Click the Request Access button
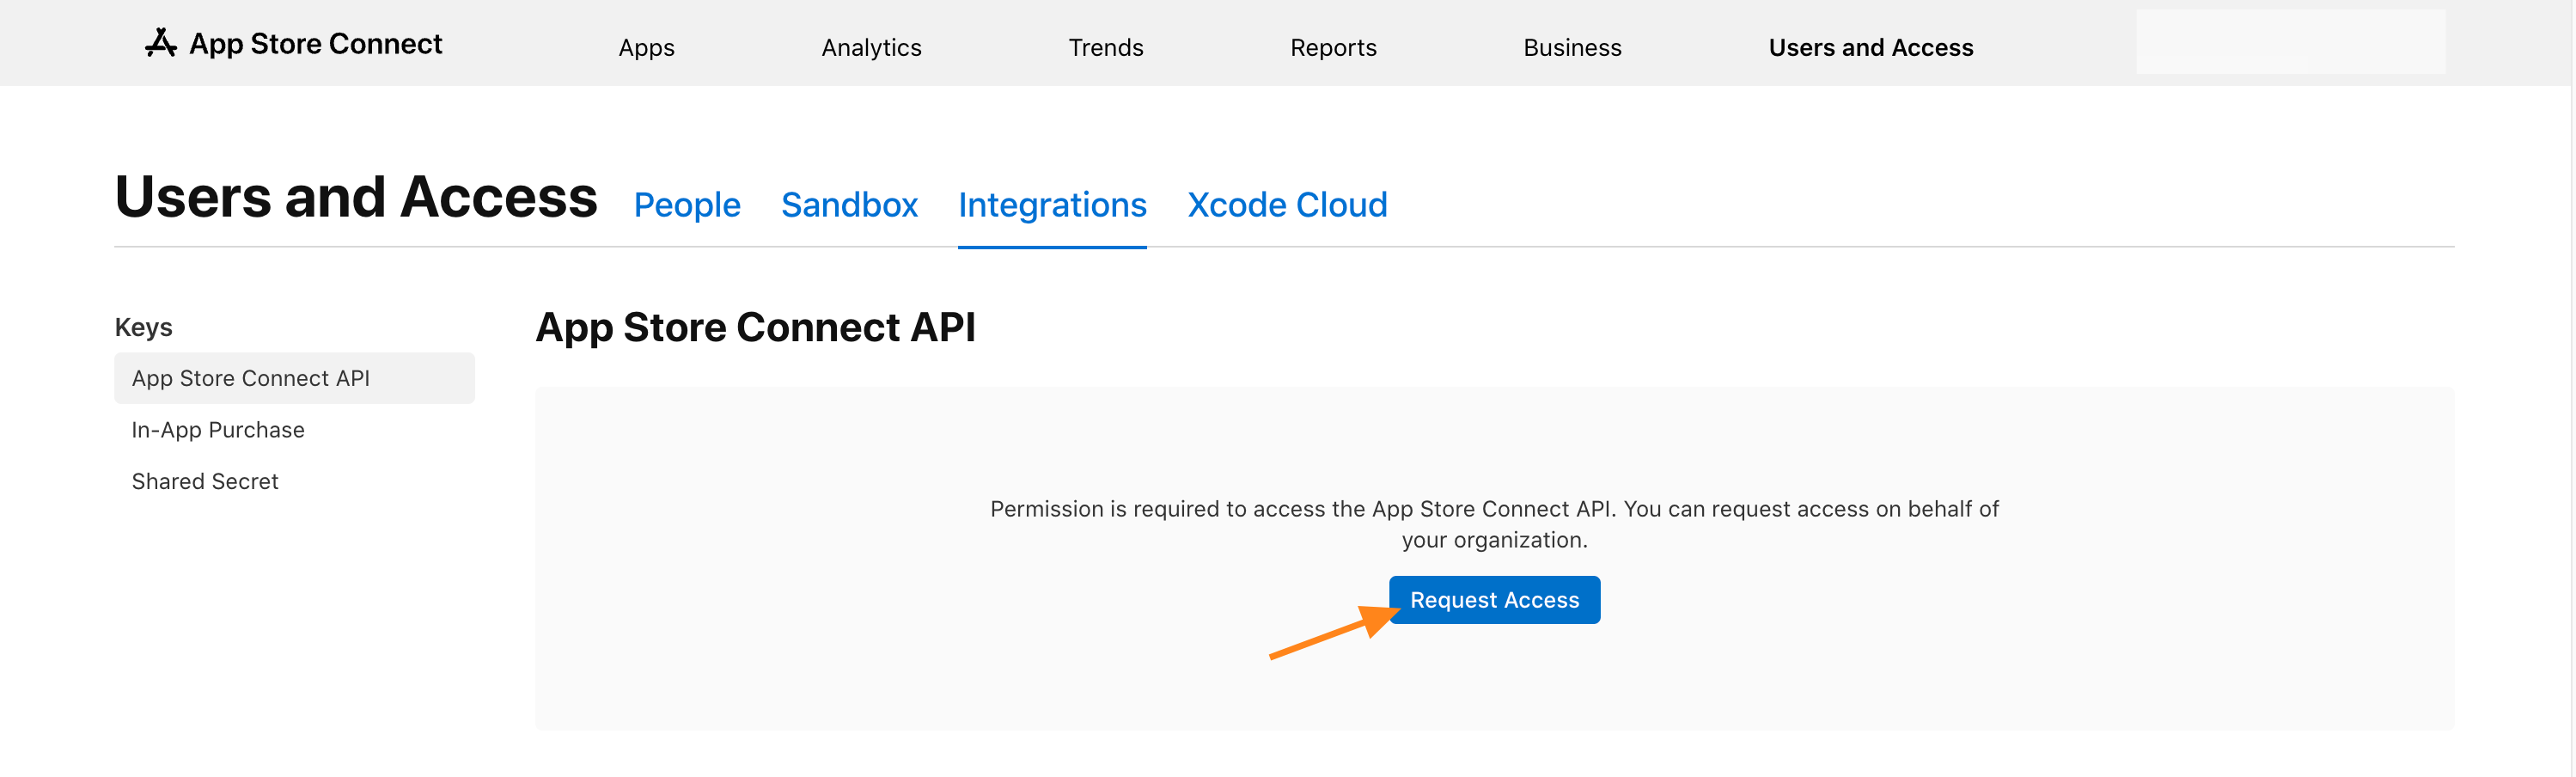 [1494, 600]
